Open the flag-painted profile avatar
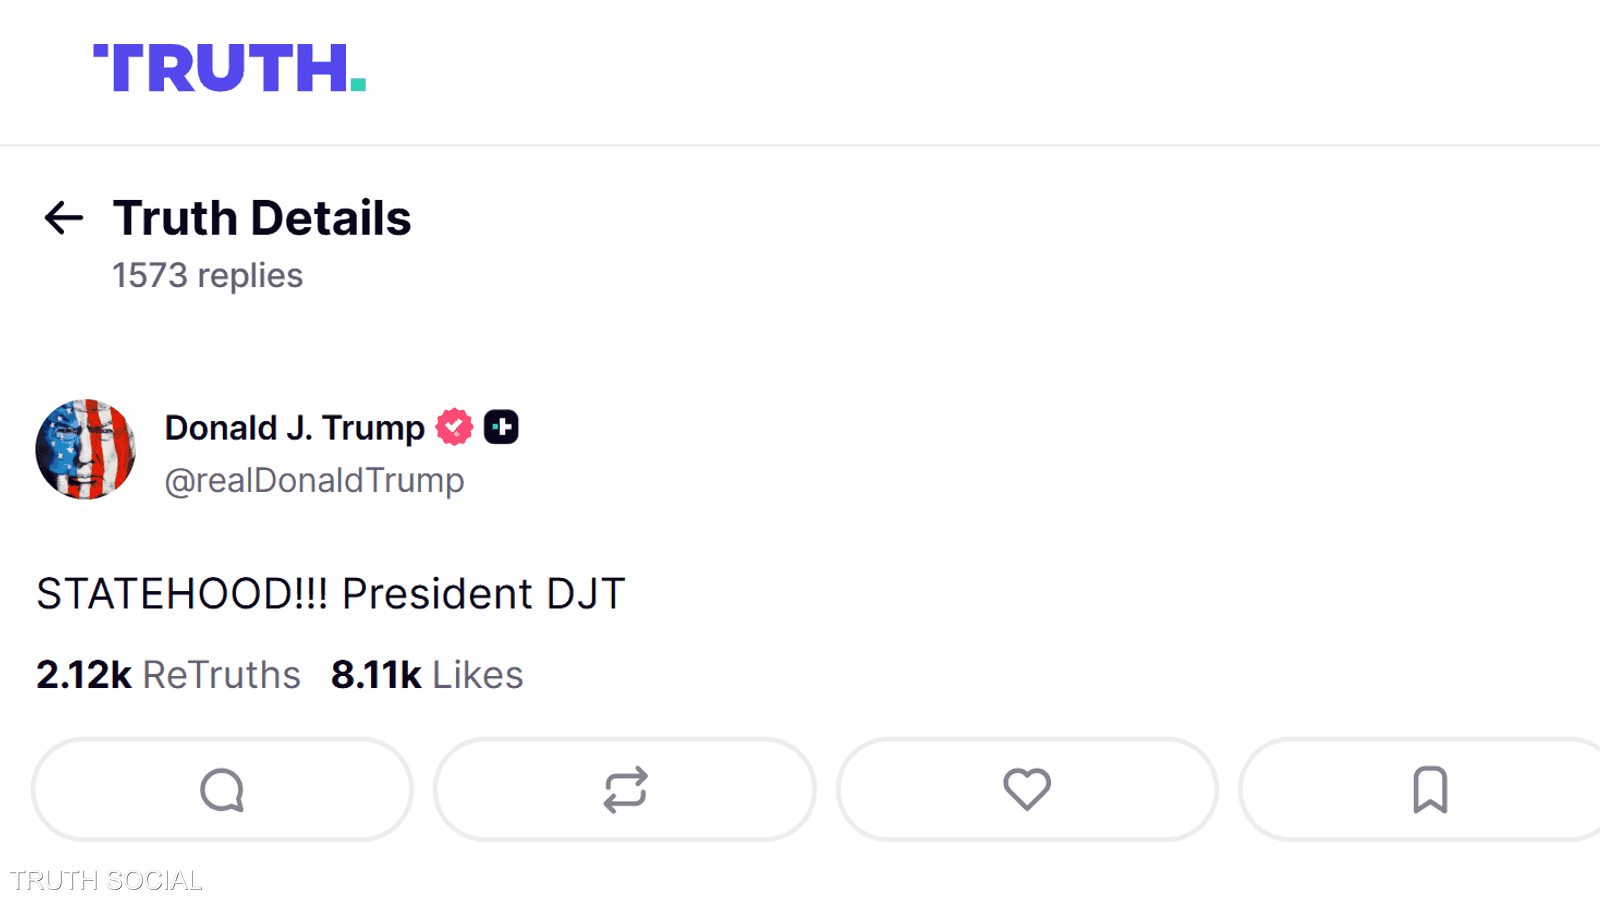Image resolution: width=1600 pixels, height=900 pixels. [86, 450]
